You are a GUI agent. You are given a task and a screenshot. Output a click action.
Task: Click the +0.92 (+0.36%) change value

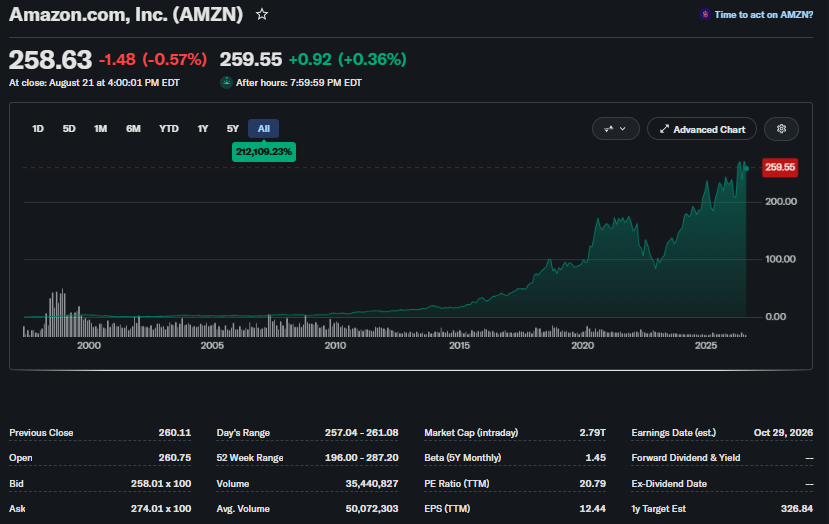click(347, 59)
